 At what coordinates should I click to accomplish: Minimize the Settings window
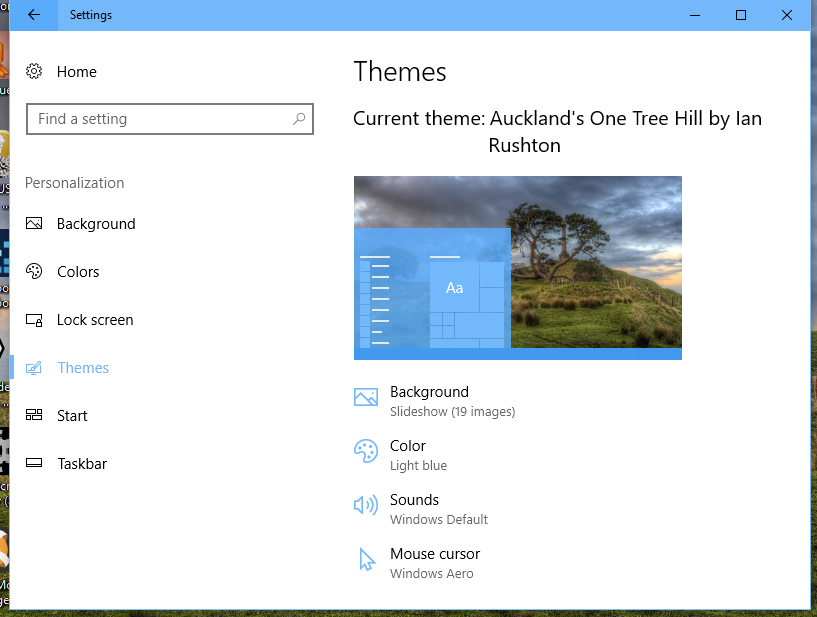(695, 15)
